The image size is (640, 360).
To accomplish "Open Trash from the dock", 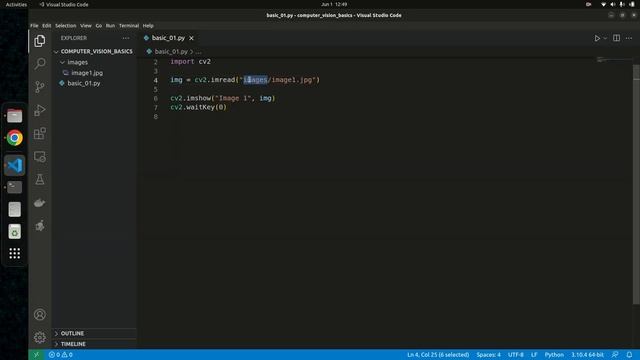I will tap(14, 231).
